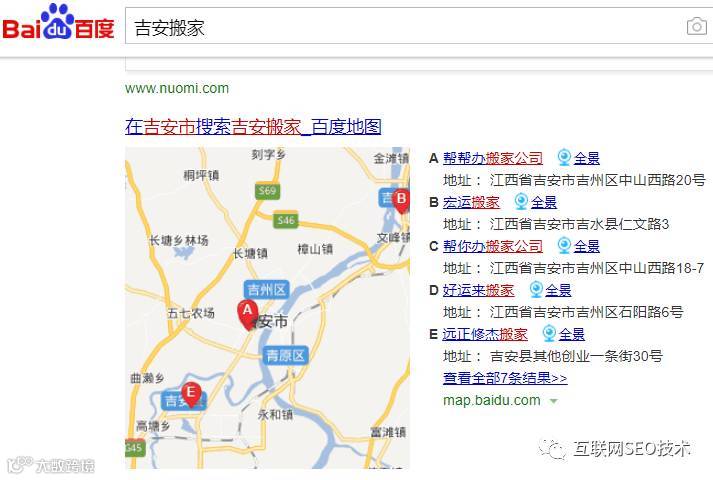
Task: Open the 在吉安市搜索吉安搬家_百度地图 result title
Action: (253, 127)
